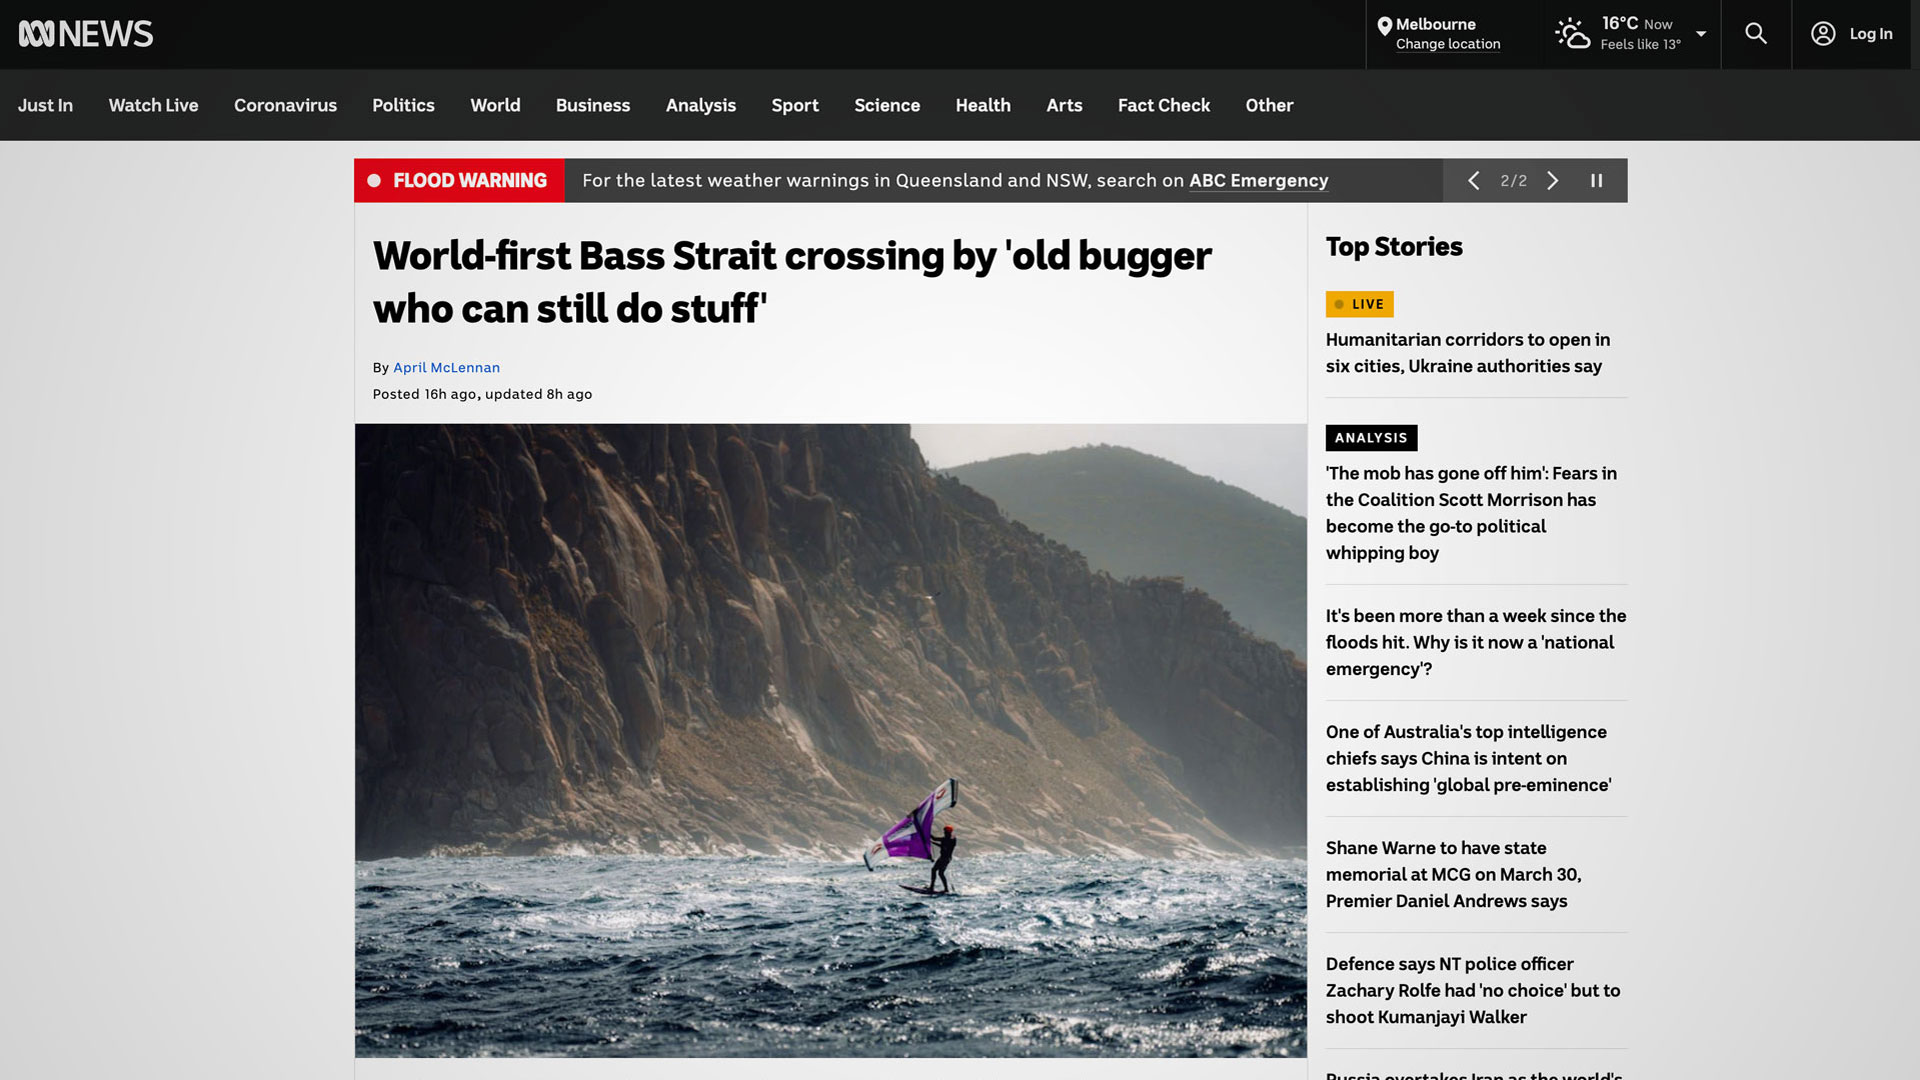
Task: Open the Fact Check section
Action: click(1164, 105)
